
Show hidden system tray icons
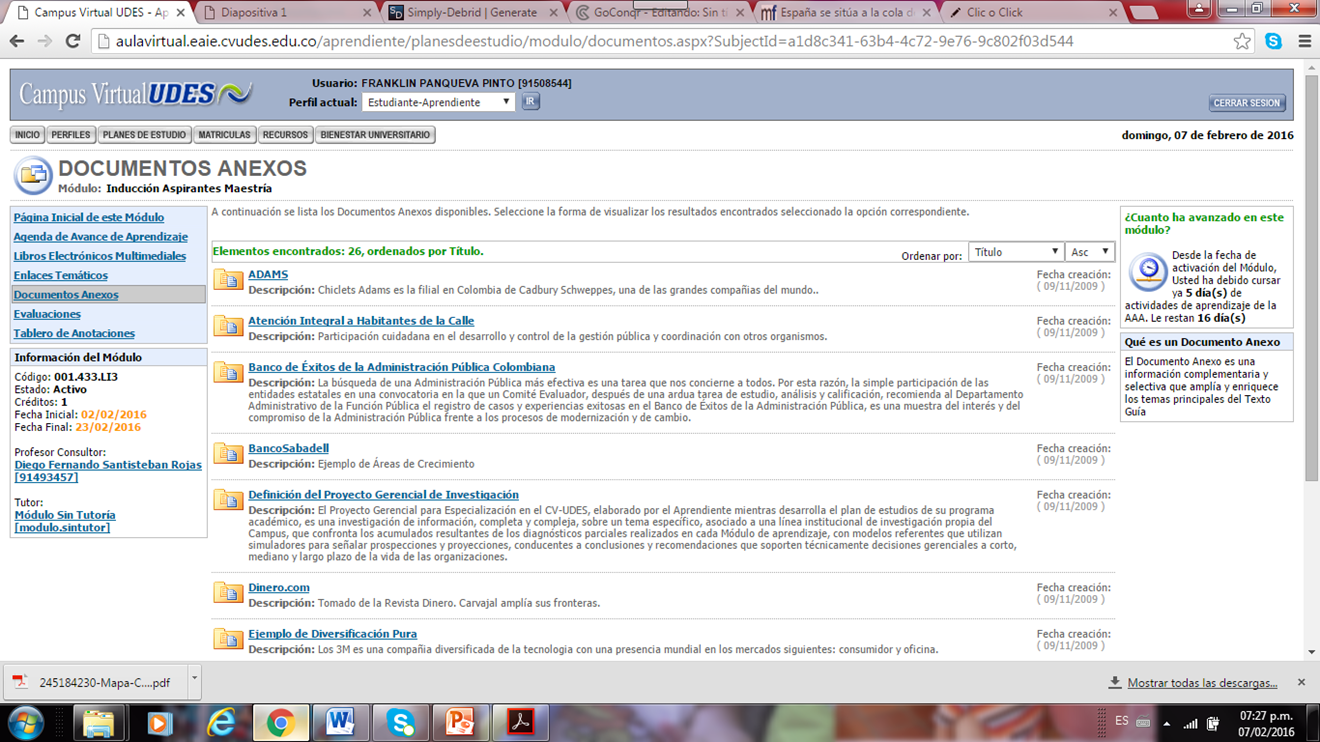click(x=1167, y=723)
